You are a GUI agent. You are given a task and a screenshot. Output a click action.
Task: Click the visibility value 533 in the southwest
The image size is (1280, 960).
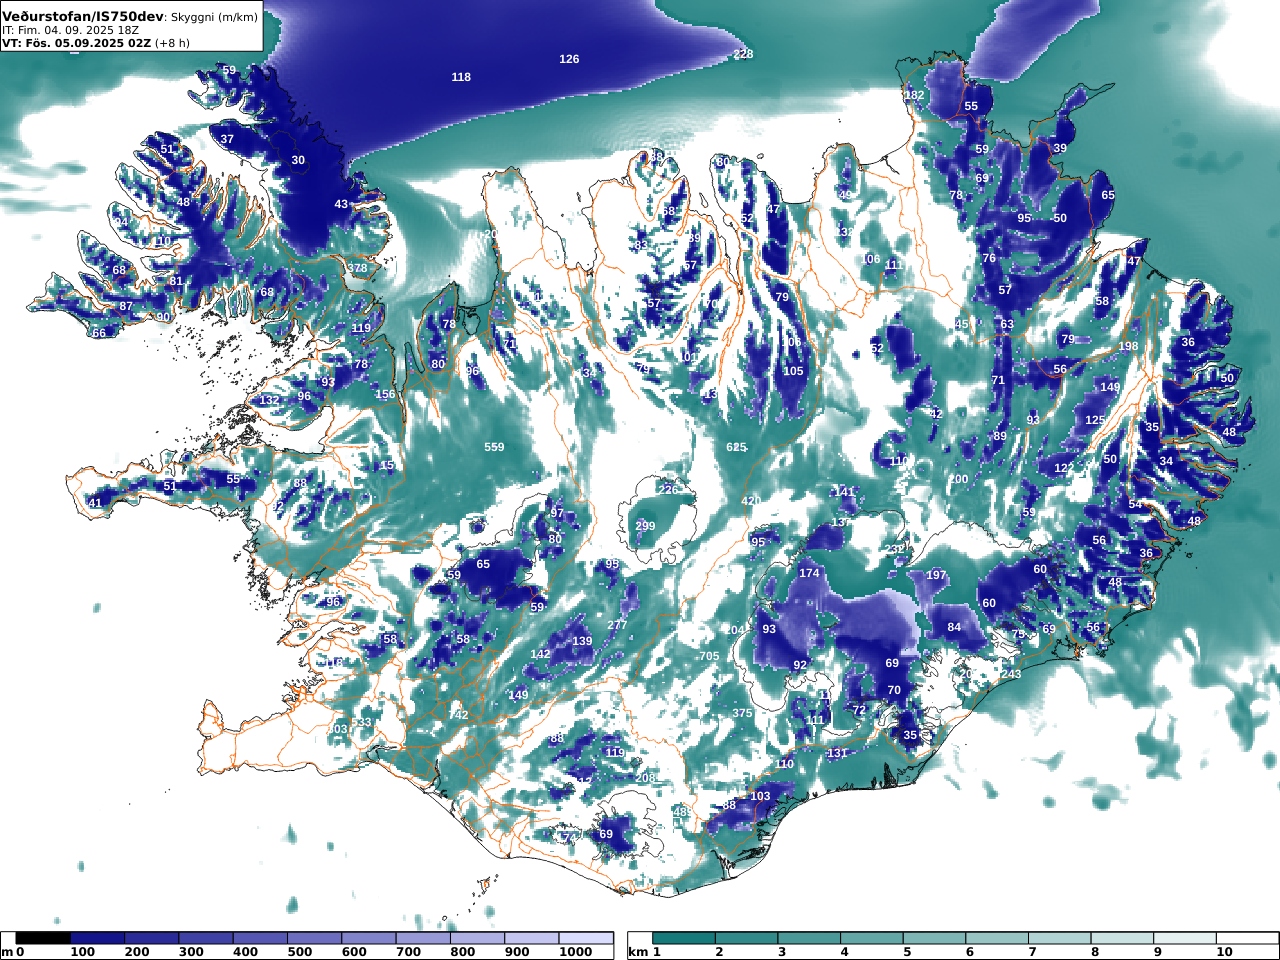tap(361, 722)
